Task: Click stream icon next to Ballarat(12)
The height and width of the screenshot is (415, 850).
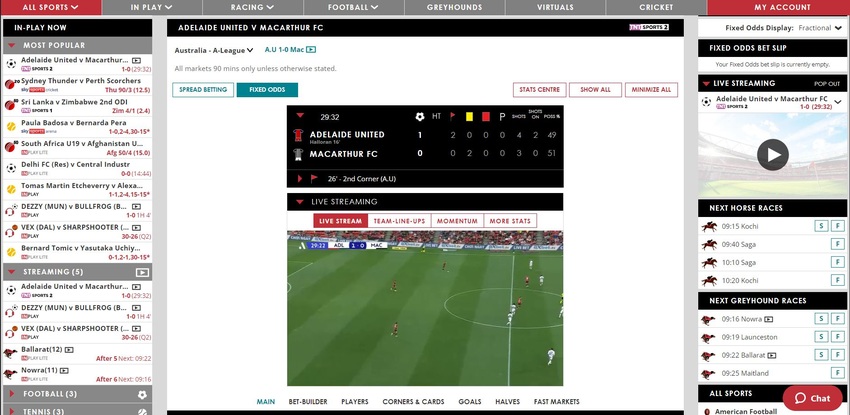Action: (69, 350)
